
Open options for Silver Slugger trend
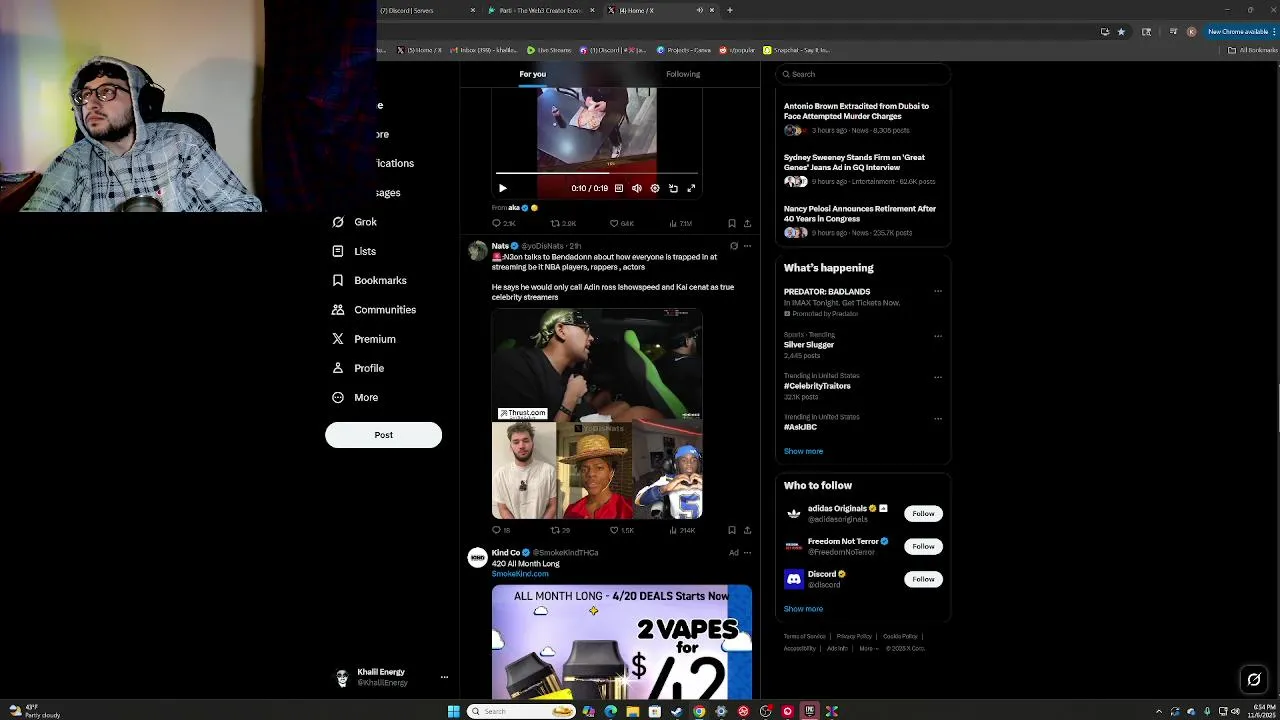pos(938,335)
